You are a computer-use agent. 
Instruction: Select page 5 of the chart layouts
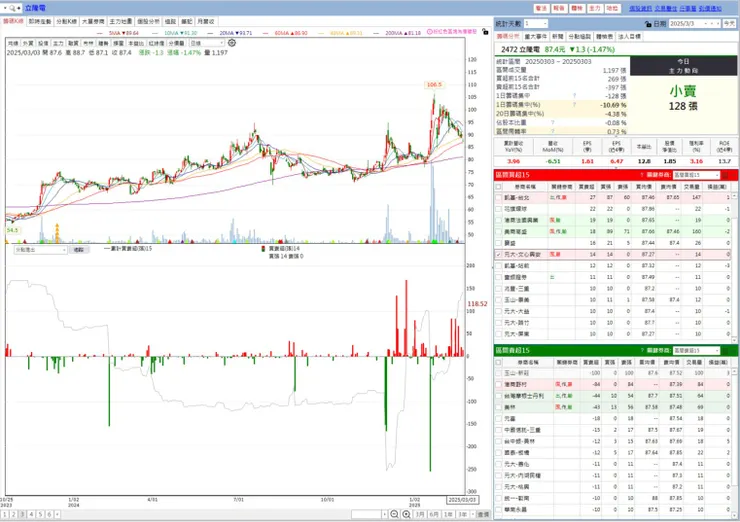coord(41,514)
